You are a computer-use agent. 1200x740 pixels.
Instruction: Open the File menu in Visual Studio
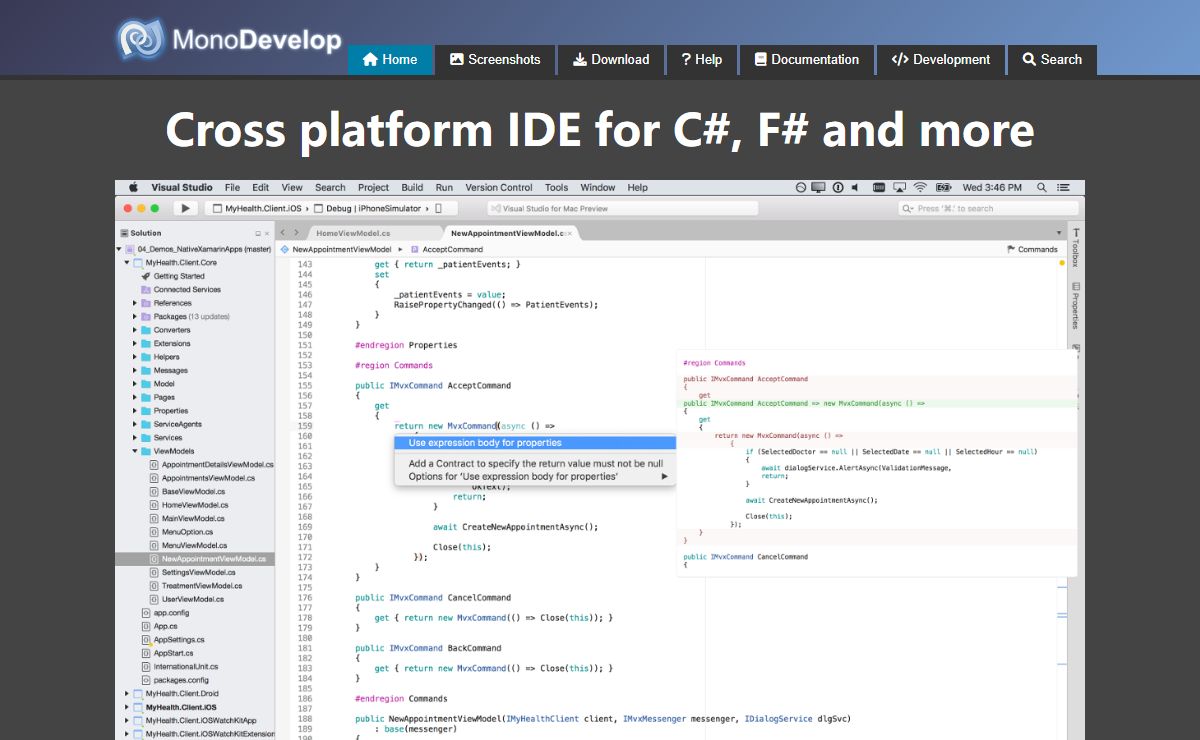point(232,187)
